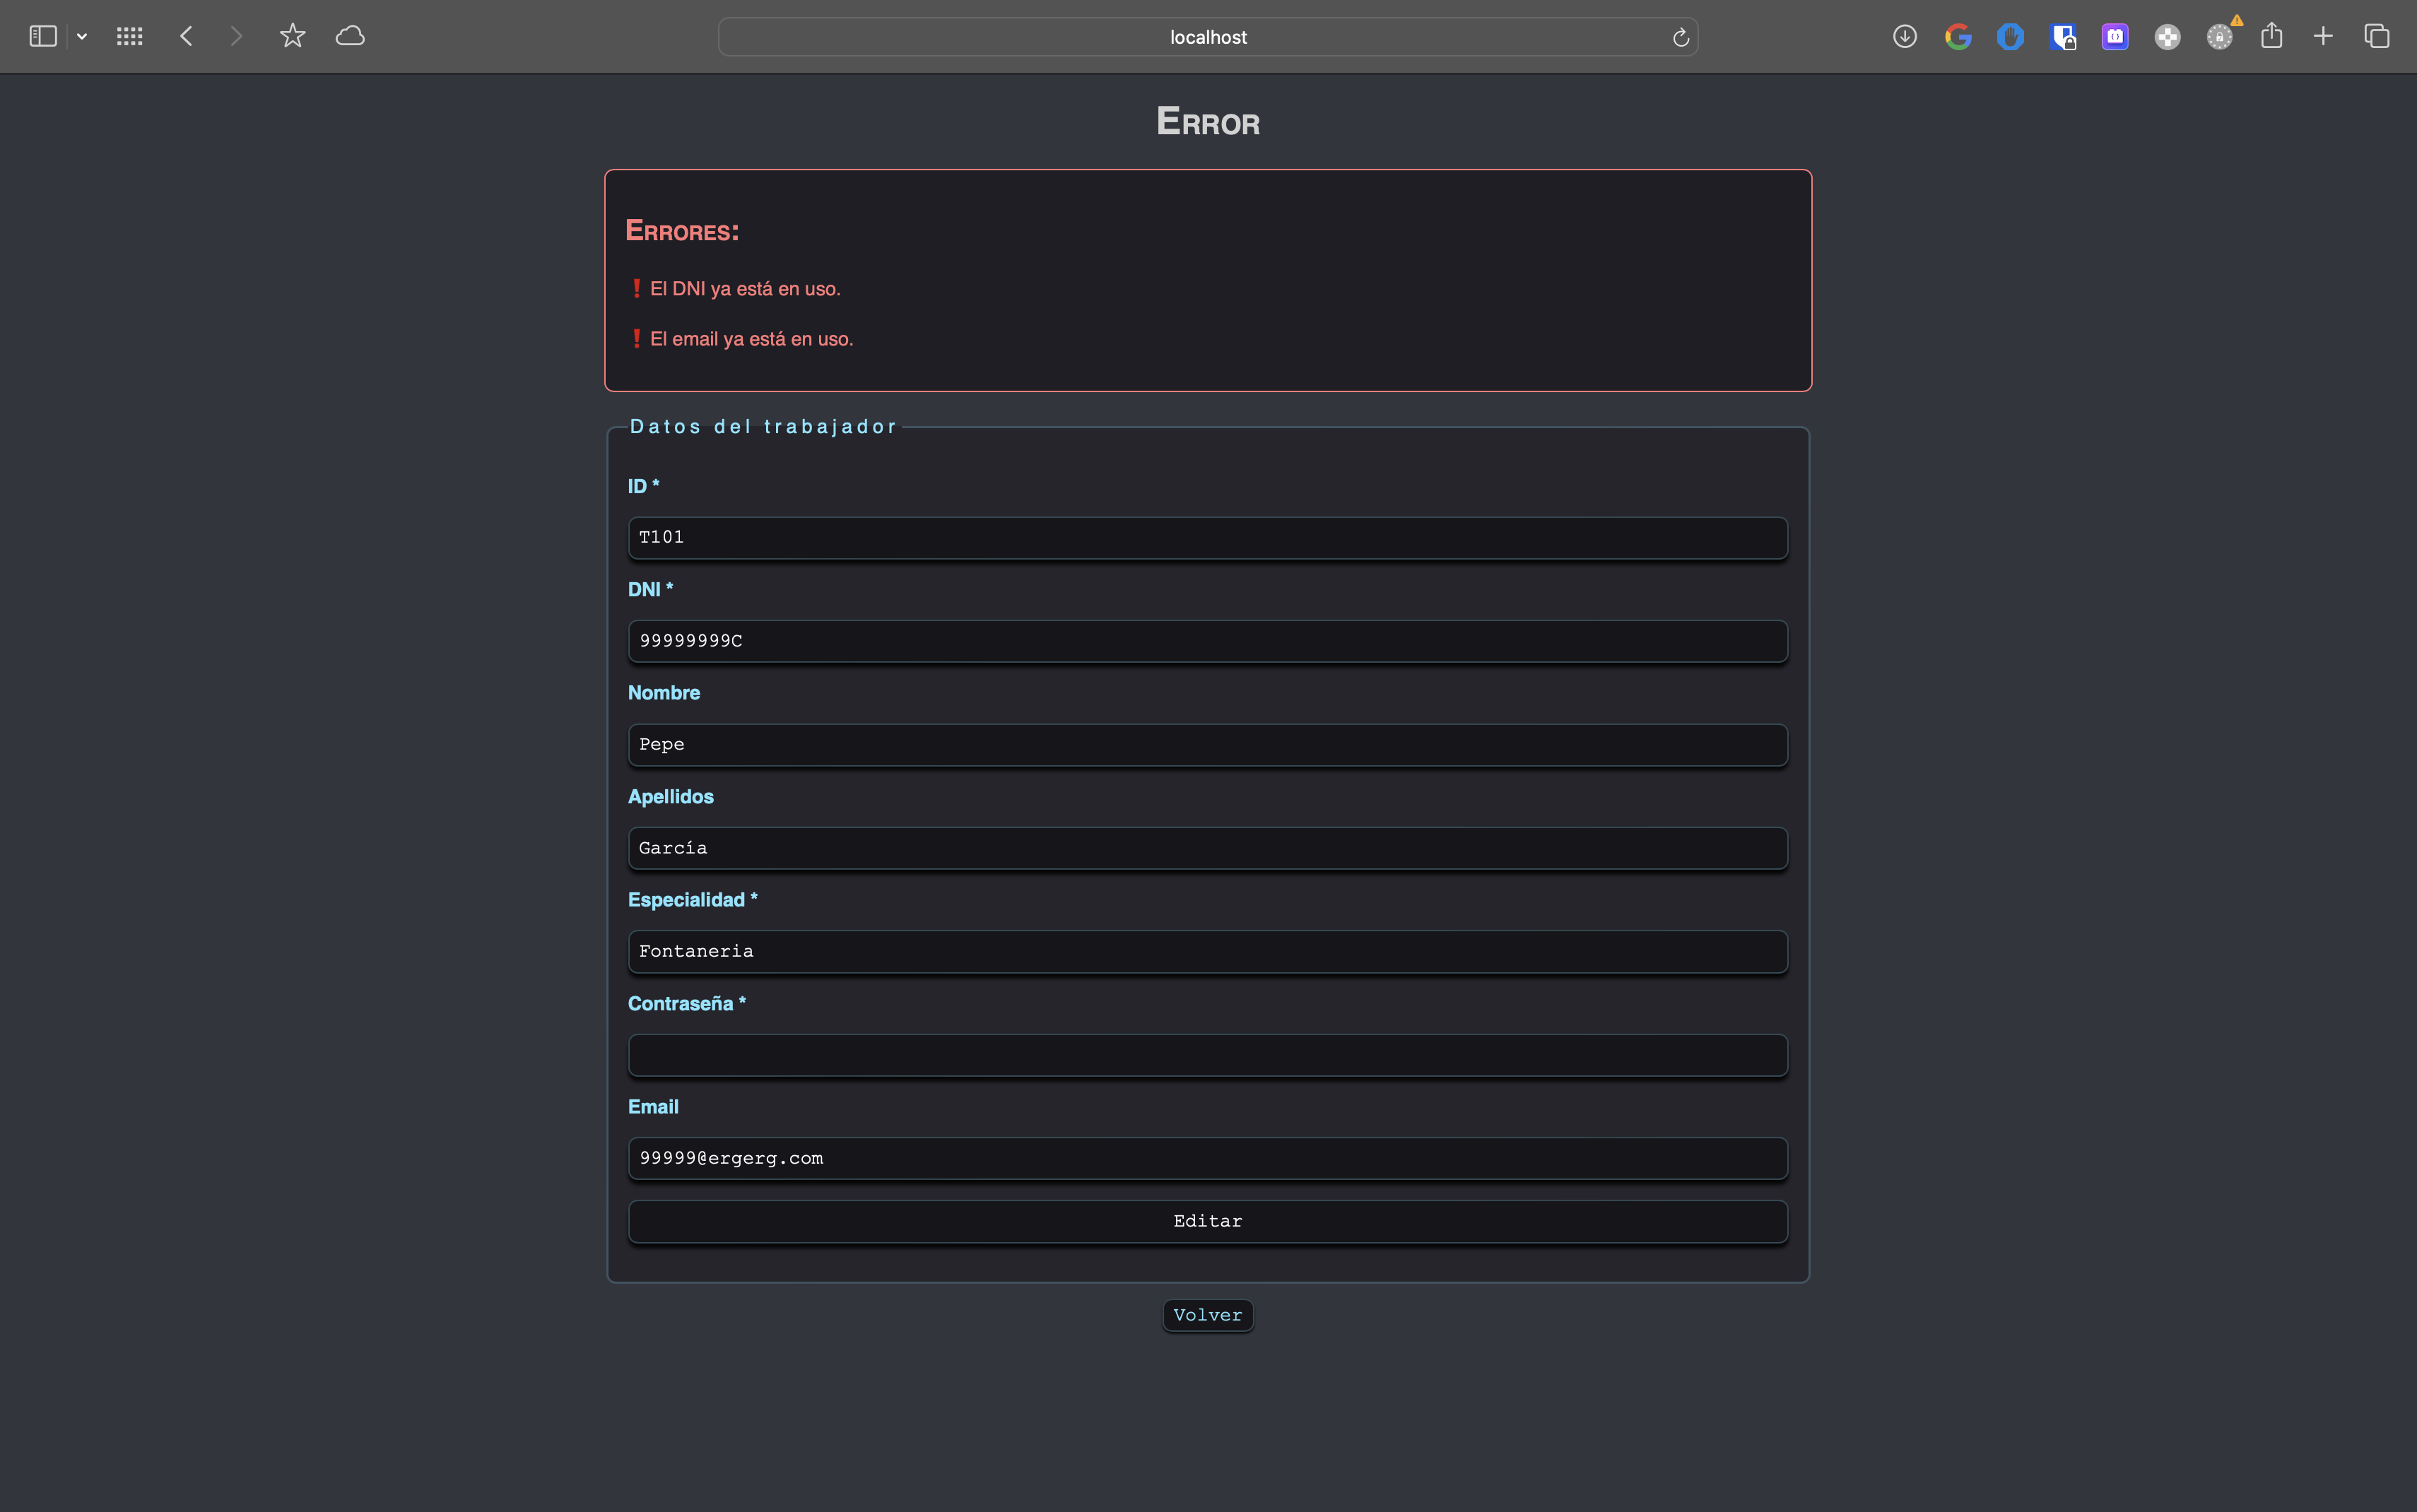This screenshot has width=2417, height=1512.
Task: Select the 'El DNI ya está en uso.' error
Action: coord(745,289)
